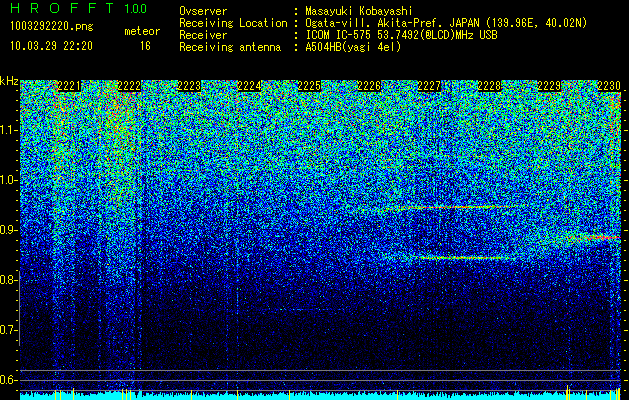Click the 0.6 frequency axis label
The height and width of the screenshot is (400, 629).
(x=8, y=380)
